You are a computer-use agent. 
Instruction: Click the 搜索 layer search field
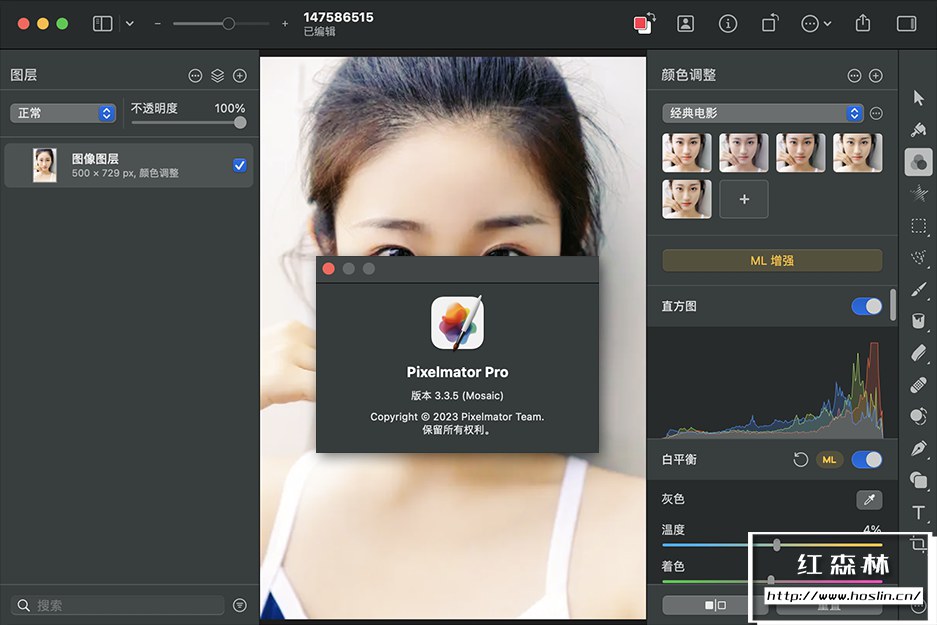pyautogui.click(x=120, y=605)
